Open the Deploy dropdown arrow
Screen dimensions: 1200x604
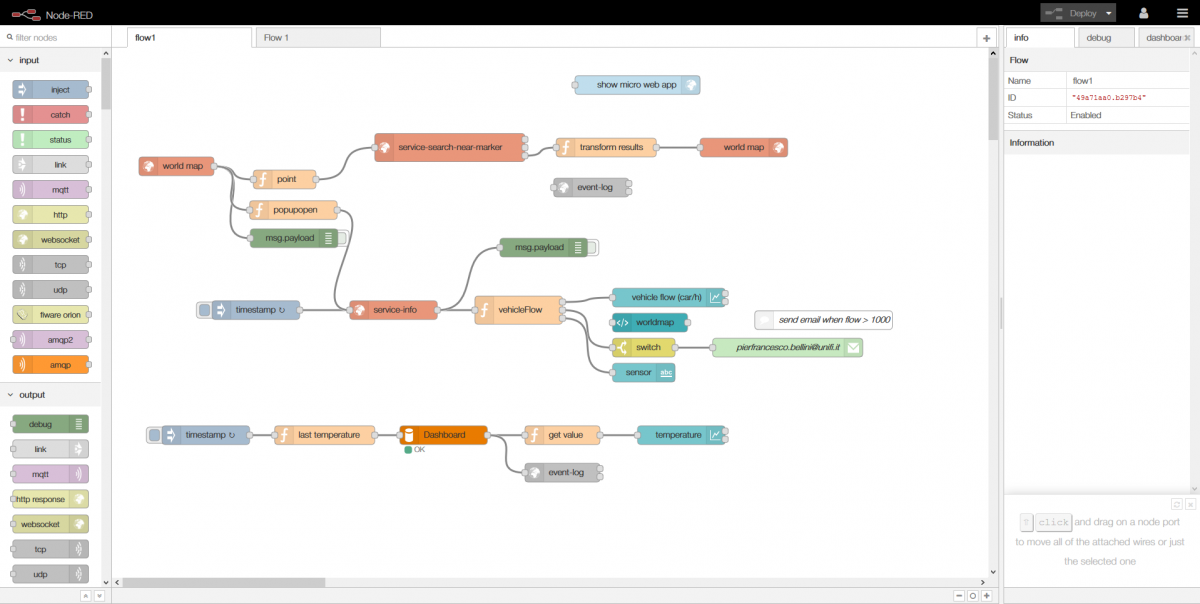[1109, 14]
